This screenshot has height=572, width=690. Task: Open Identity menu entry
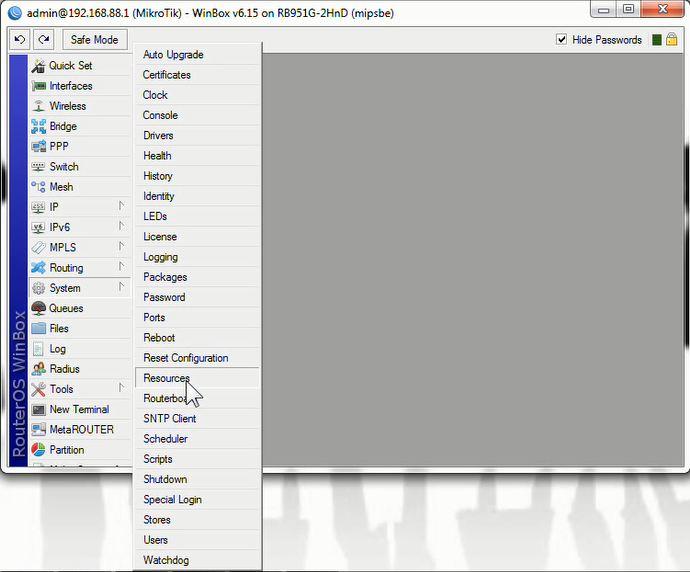(197, 196)
